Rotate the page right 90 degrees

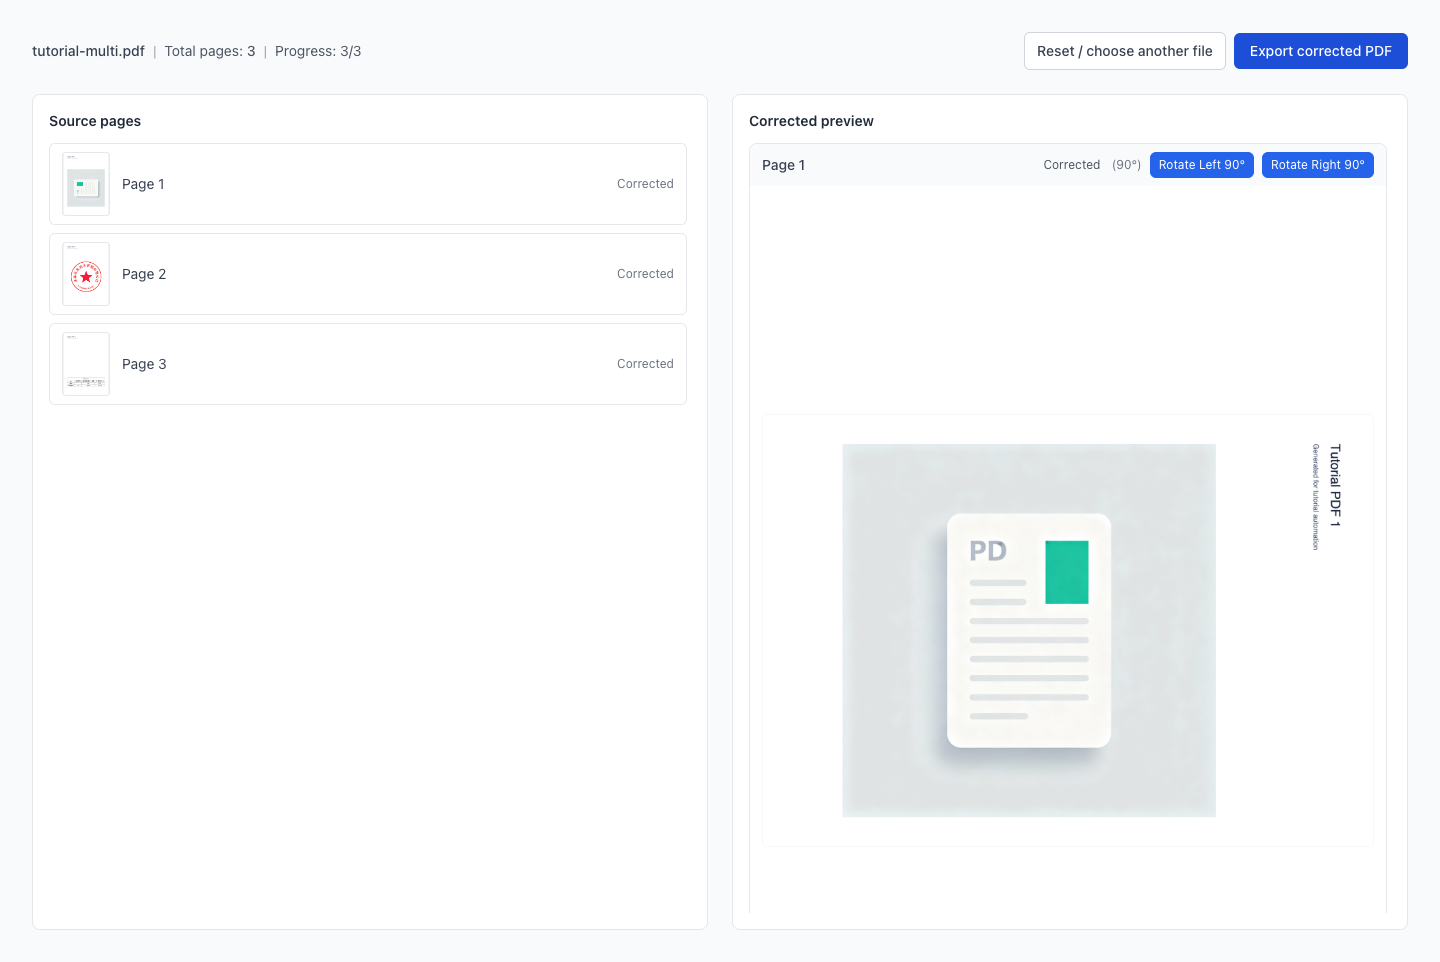pyautogui.click(x=1317, y=165)
